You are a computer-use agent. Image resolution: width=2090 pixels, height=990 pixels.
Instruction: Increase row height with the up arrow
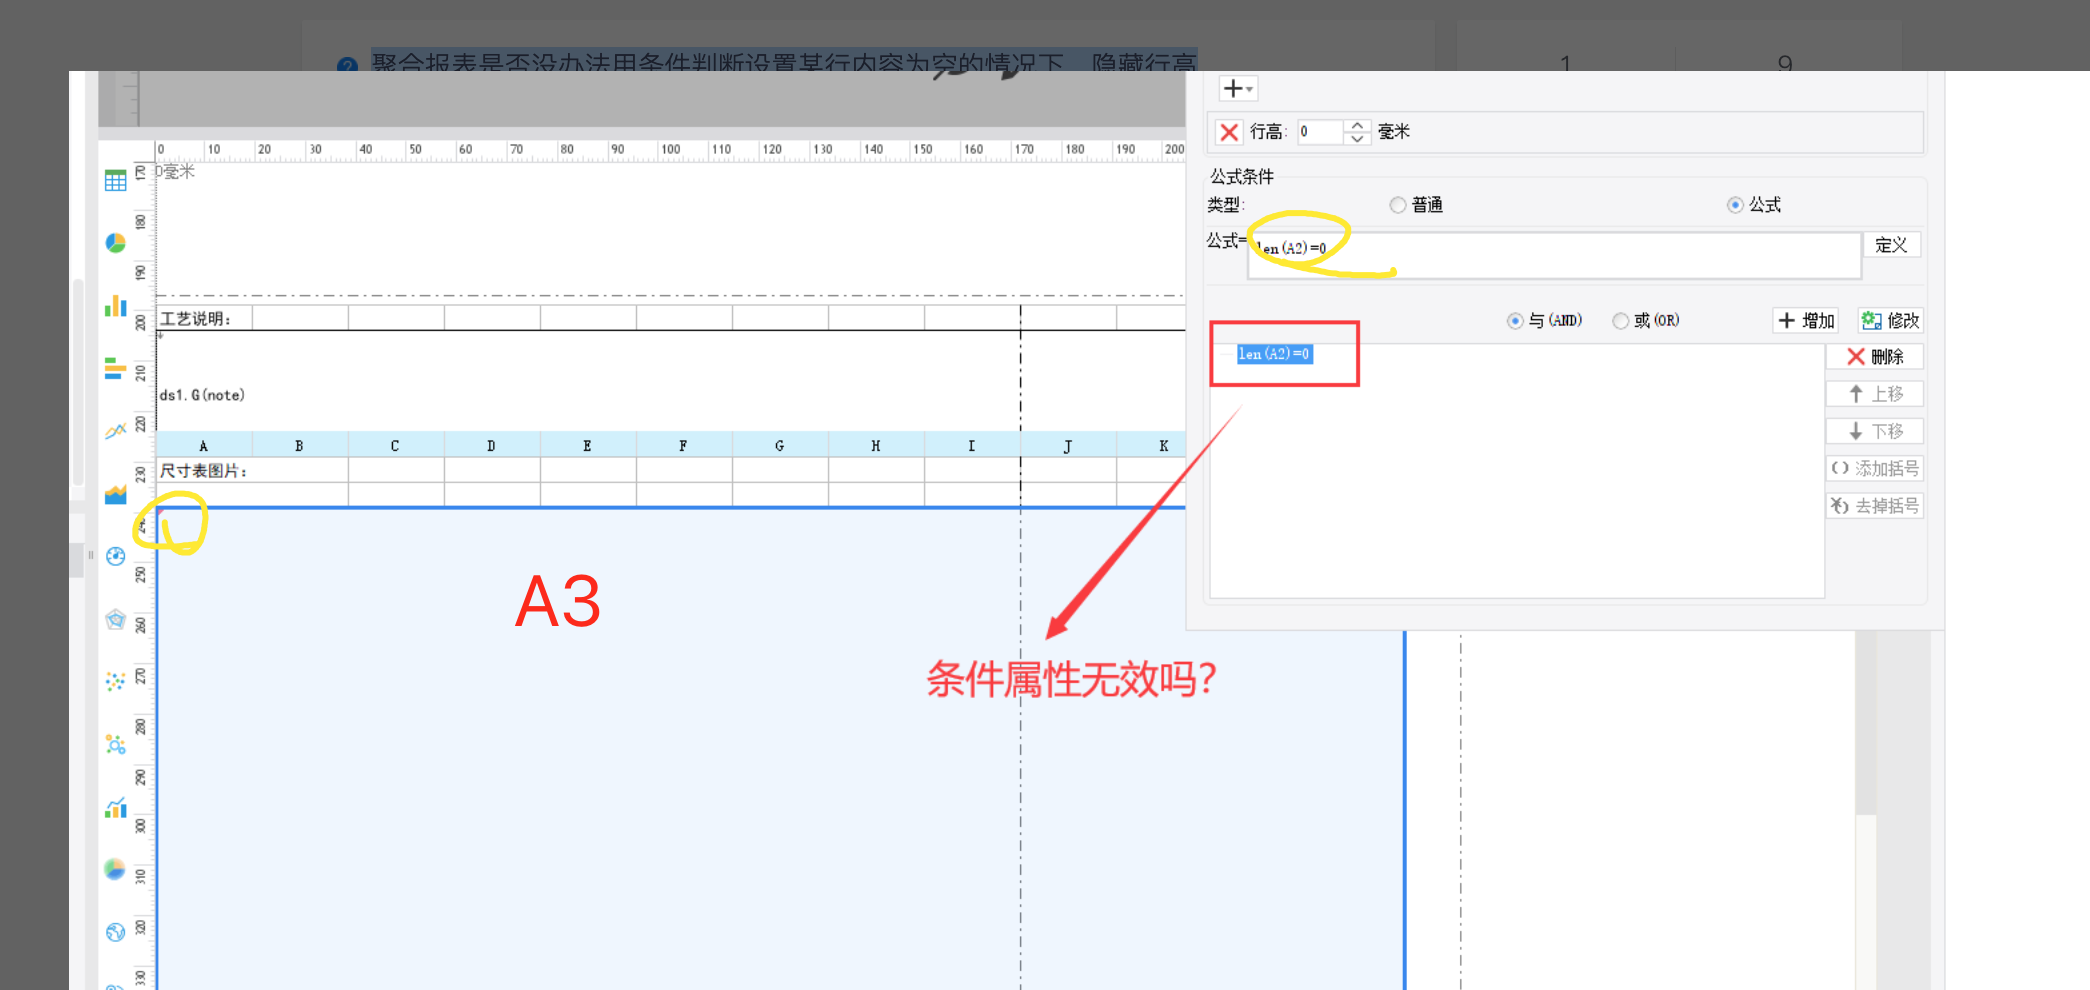[1357, 126]
